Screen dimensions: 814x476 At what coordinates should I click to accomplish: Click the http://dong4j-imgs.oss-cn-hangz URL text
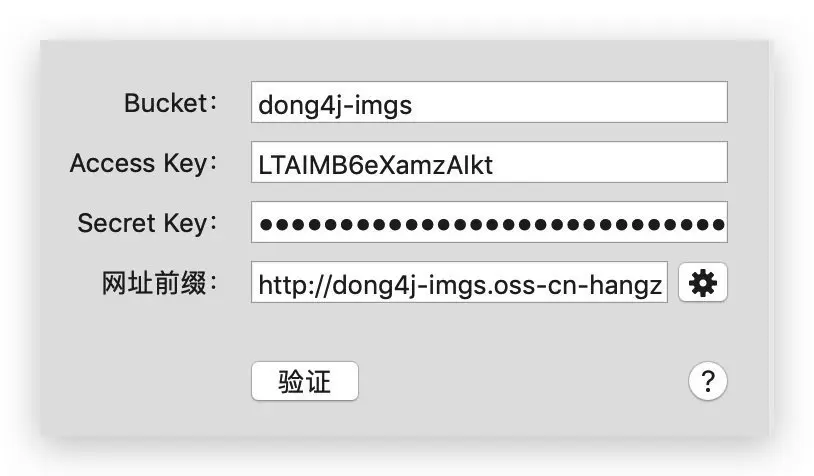coord(459,286)
